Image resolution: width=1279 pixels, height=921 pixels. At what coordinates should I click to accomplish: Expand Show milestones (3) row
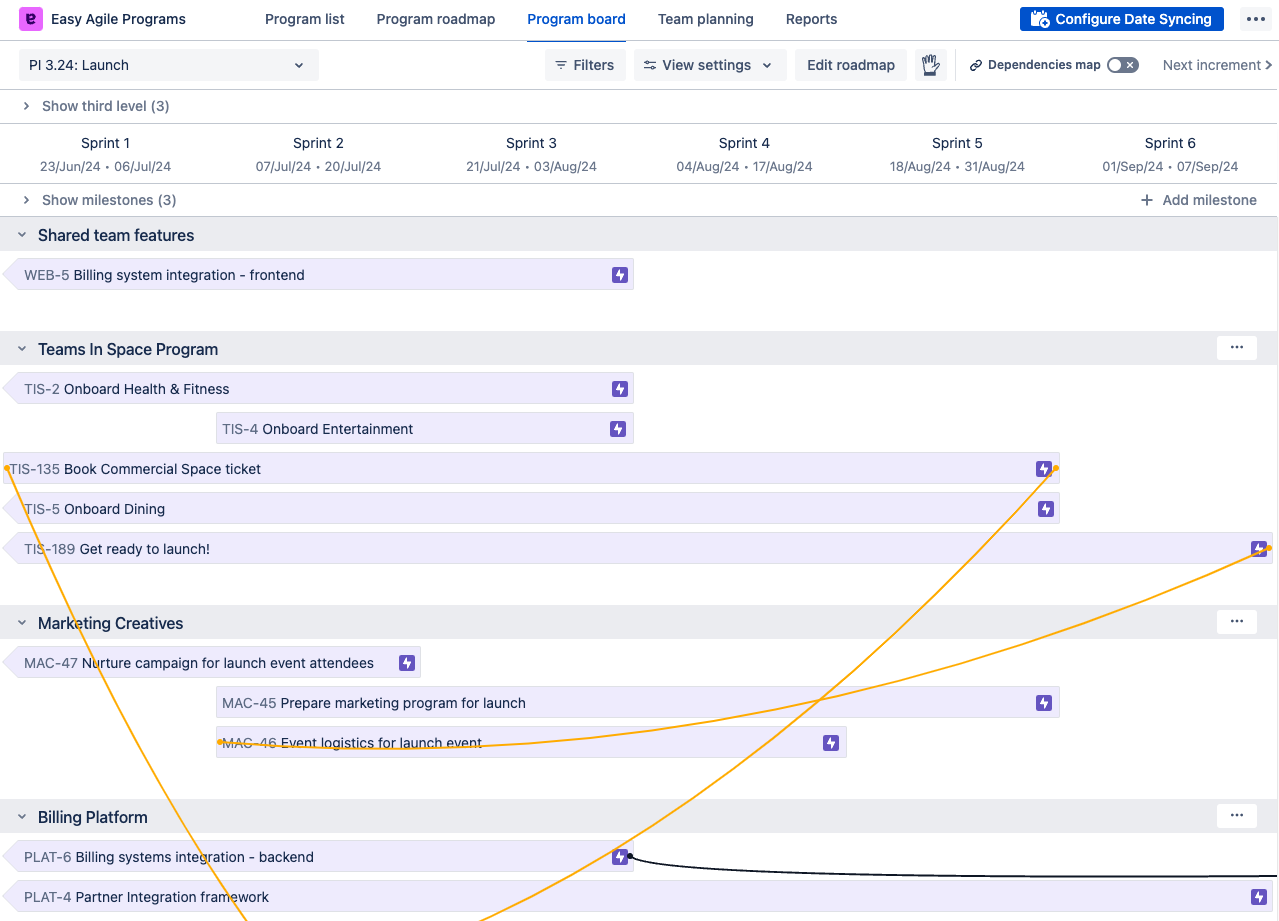(x=27, y=200)
